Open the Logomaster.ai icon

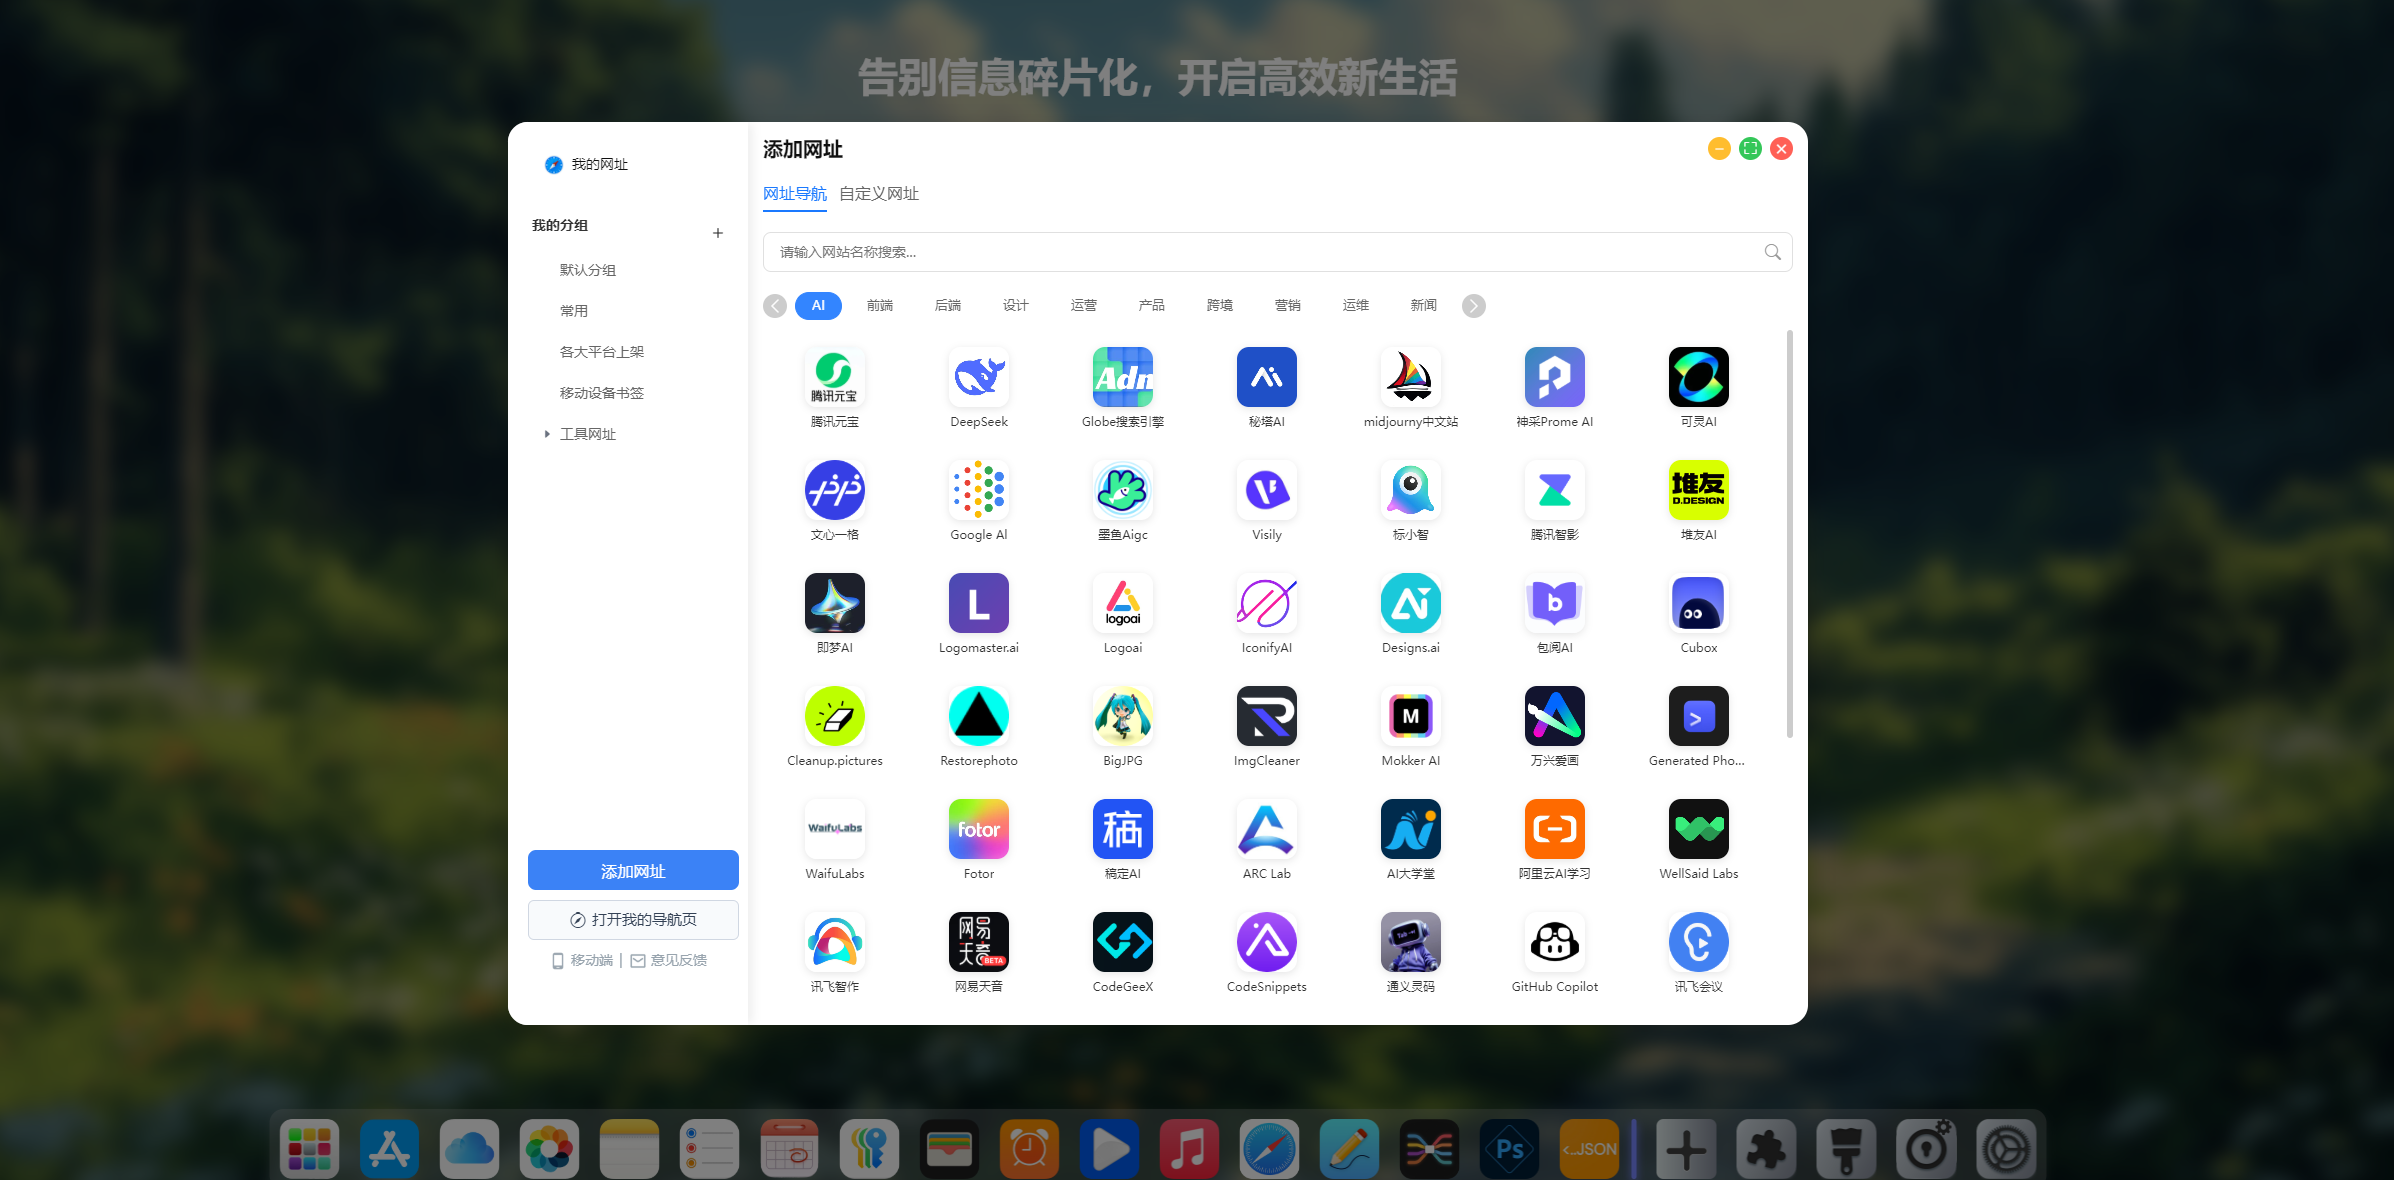pos(978,603)
